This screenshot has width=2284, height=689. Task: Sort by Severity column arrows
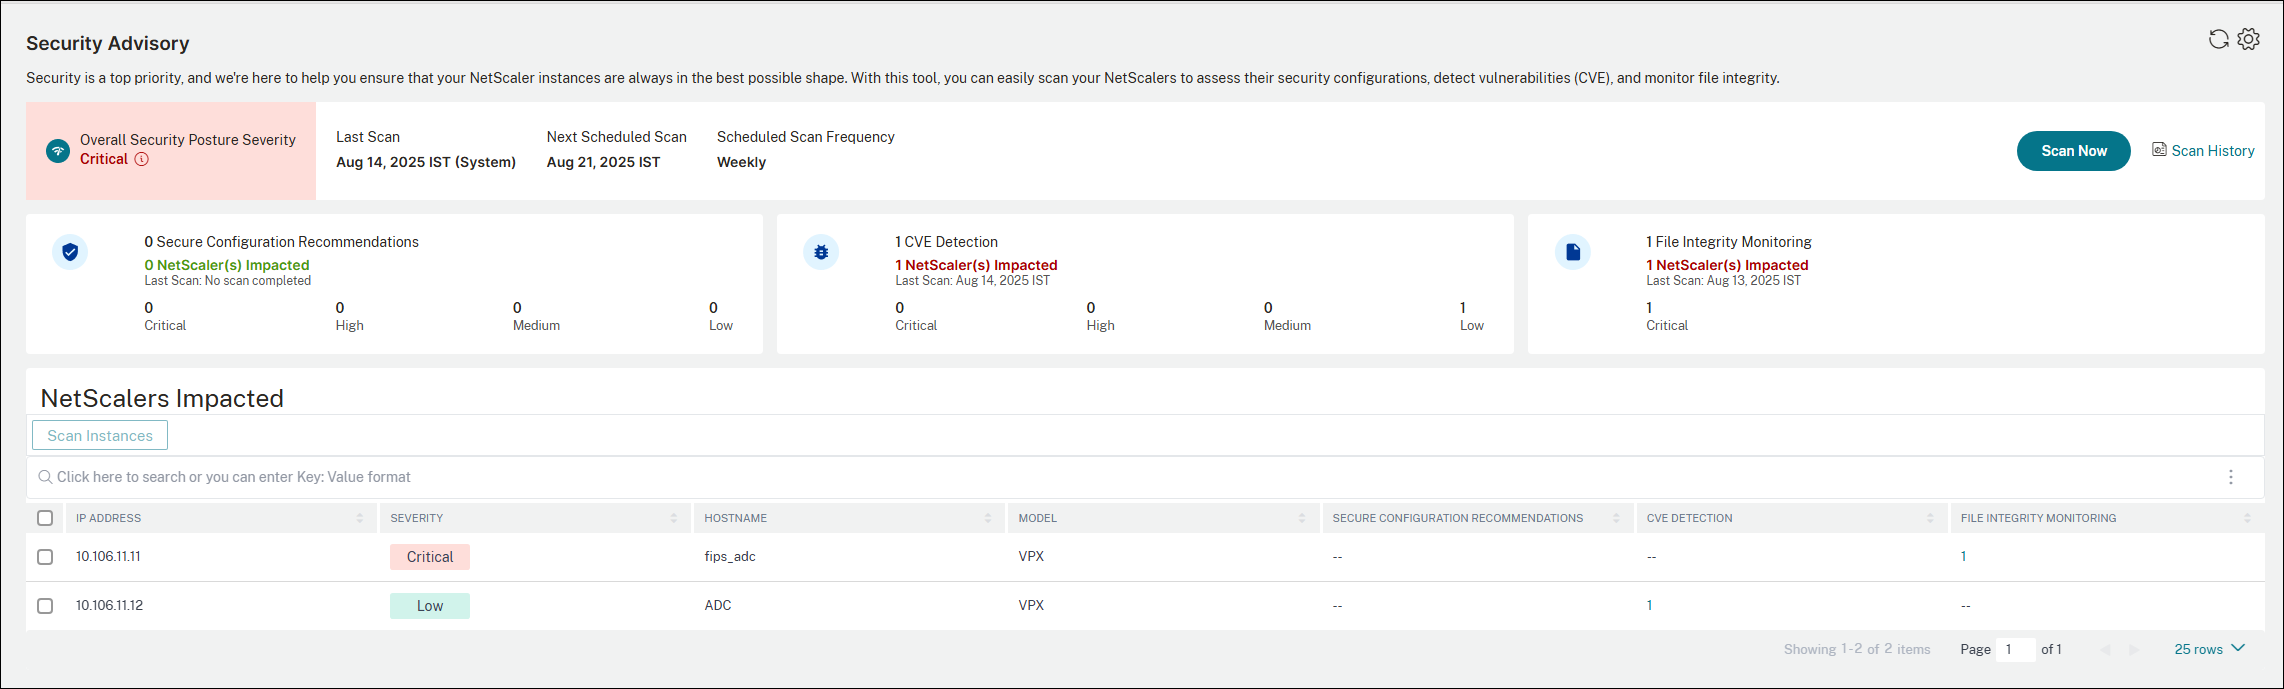coord(674,518)
